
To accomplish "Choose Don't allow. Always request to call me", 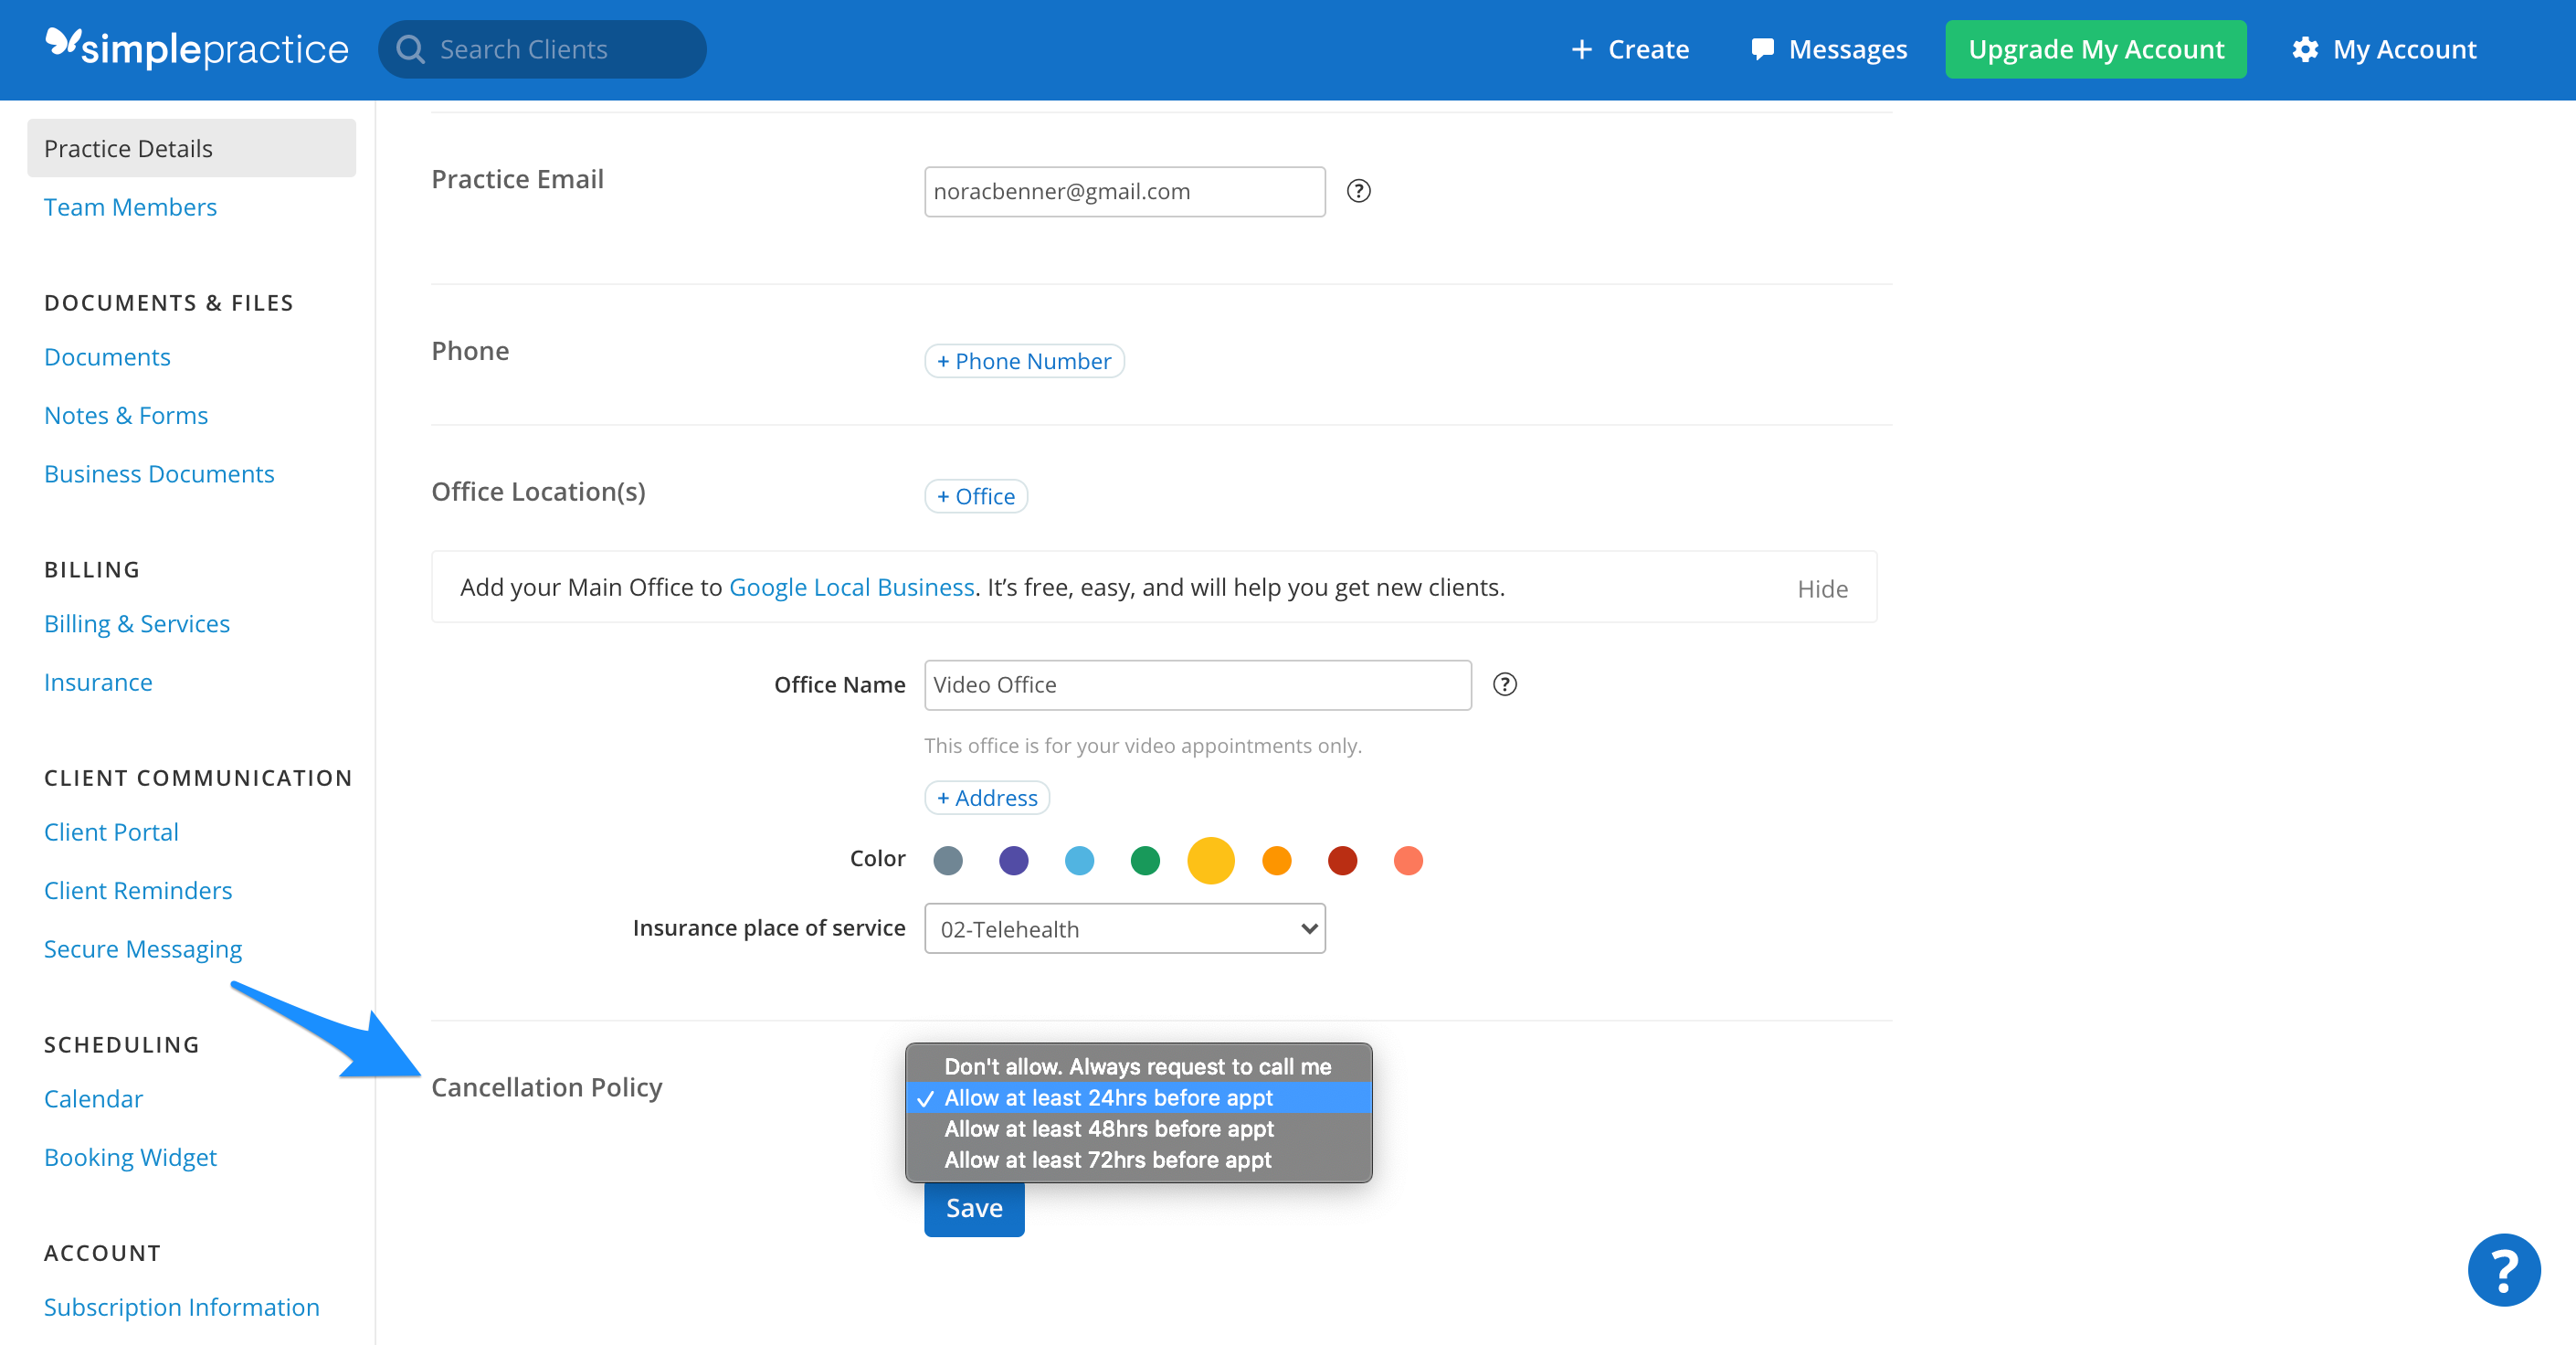I will tap(1137, 1066).
